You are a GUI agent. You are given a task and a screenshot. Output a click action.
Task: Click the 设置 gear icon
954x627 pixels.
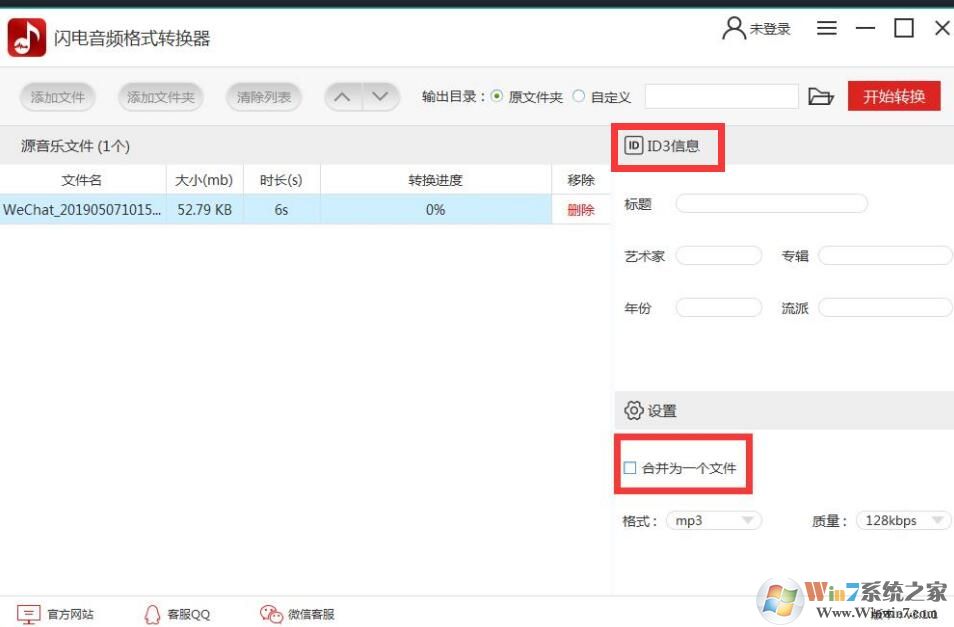[634, 410]
